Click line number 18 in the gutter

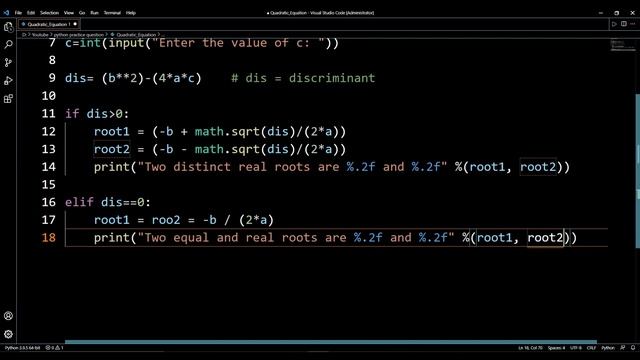click(x=49, y=238)
